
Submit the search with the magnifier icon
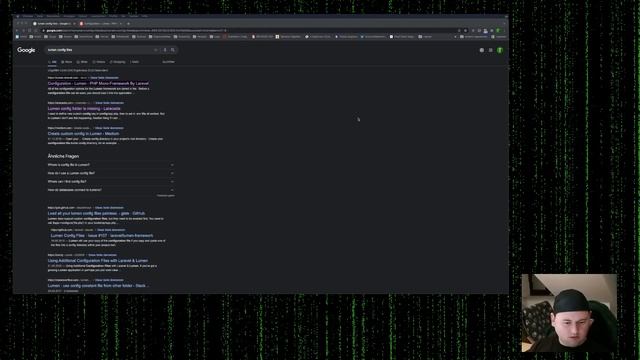tap(173, 50)
